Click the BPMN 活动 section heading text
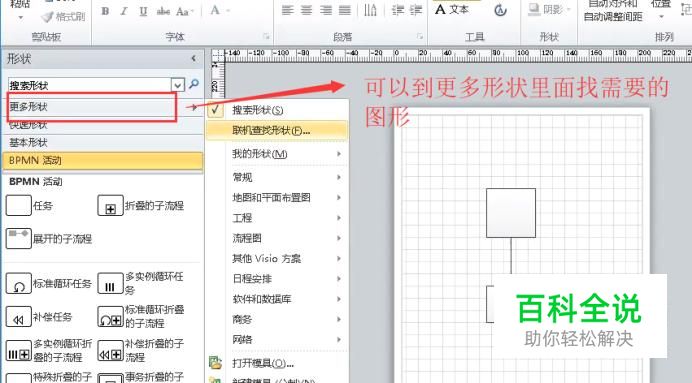The width and height of the screenshot is (692, 383). 36,182
